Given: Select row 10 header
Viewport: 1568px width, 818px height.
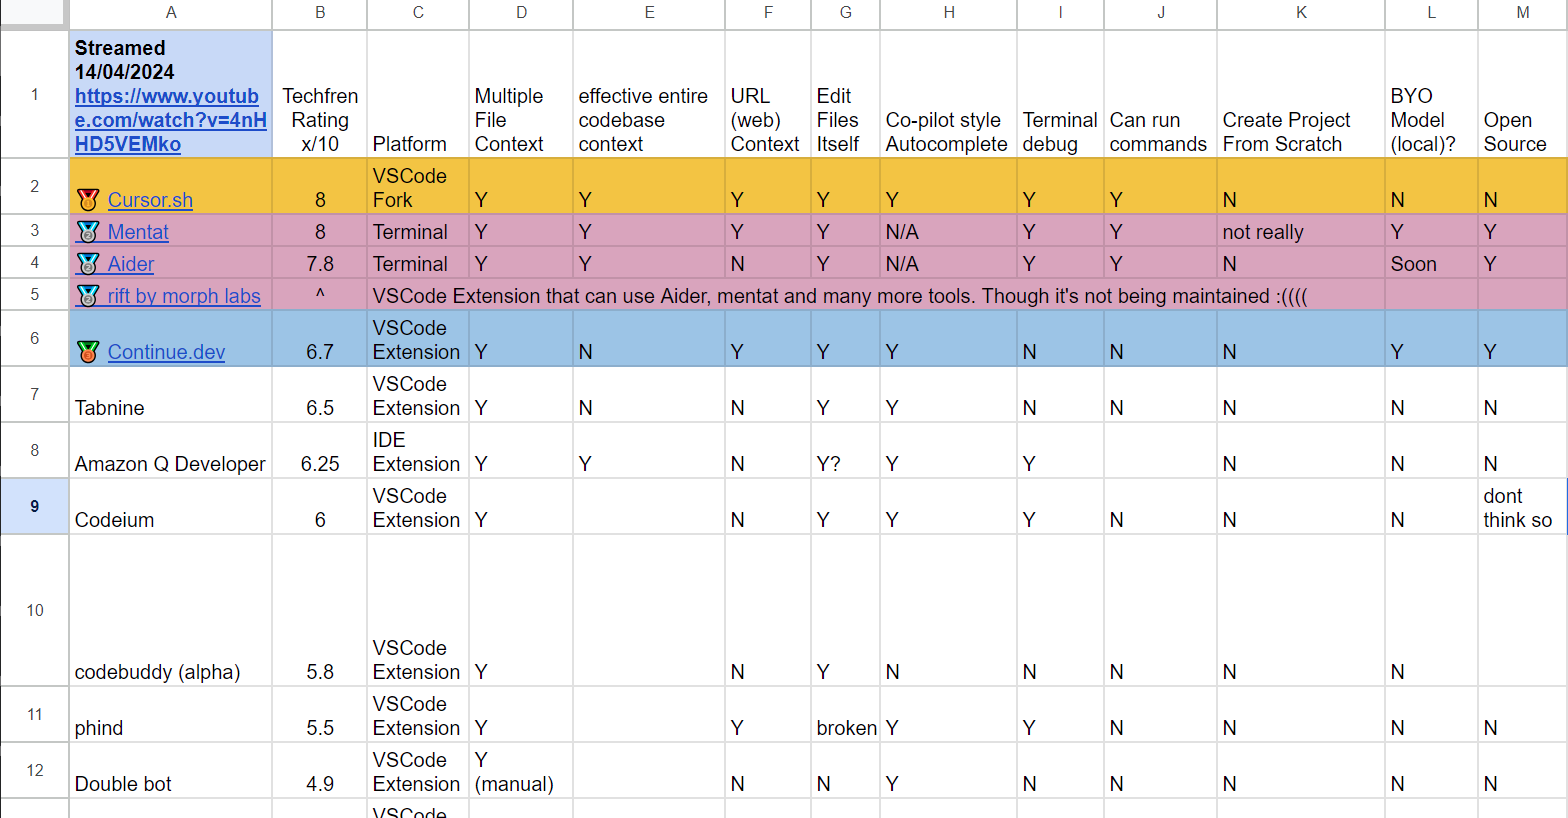Looking at the screenshot, I should tap(35, 610).
